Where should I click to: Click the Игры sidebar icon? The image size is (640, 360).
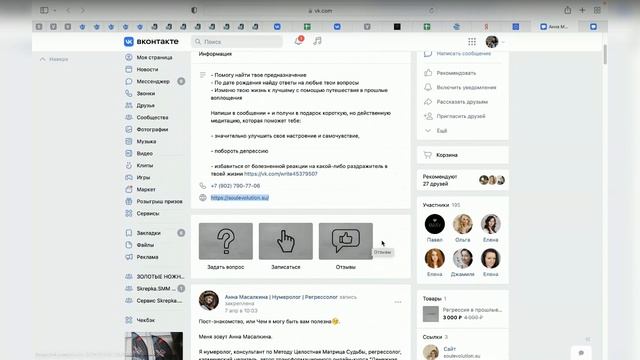coord(129,177)
